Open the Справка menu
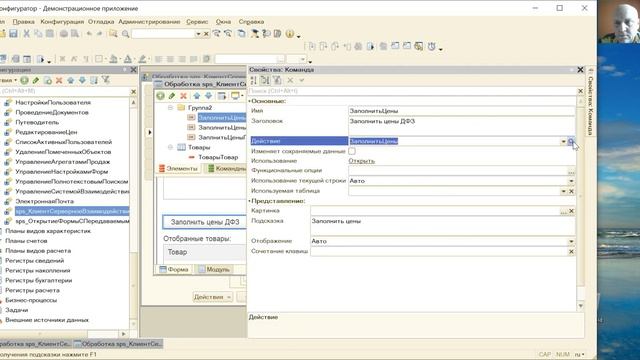Screen dimensions: 640x360 (251, 22)
